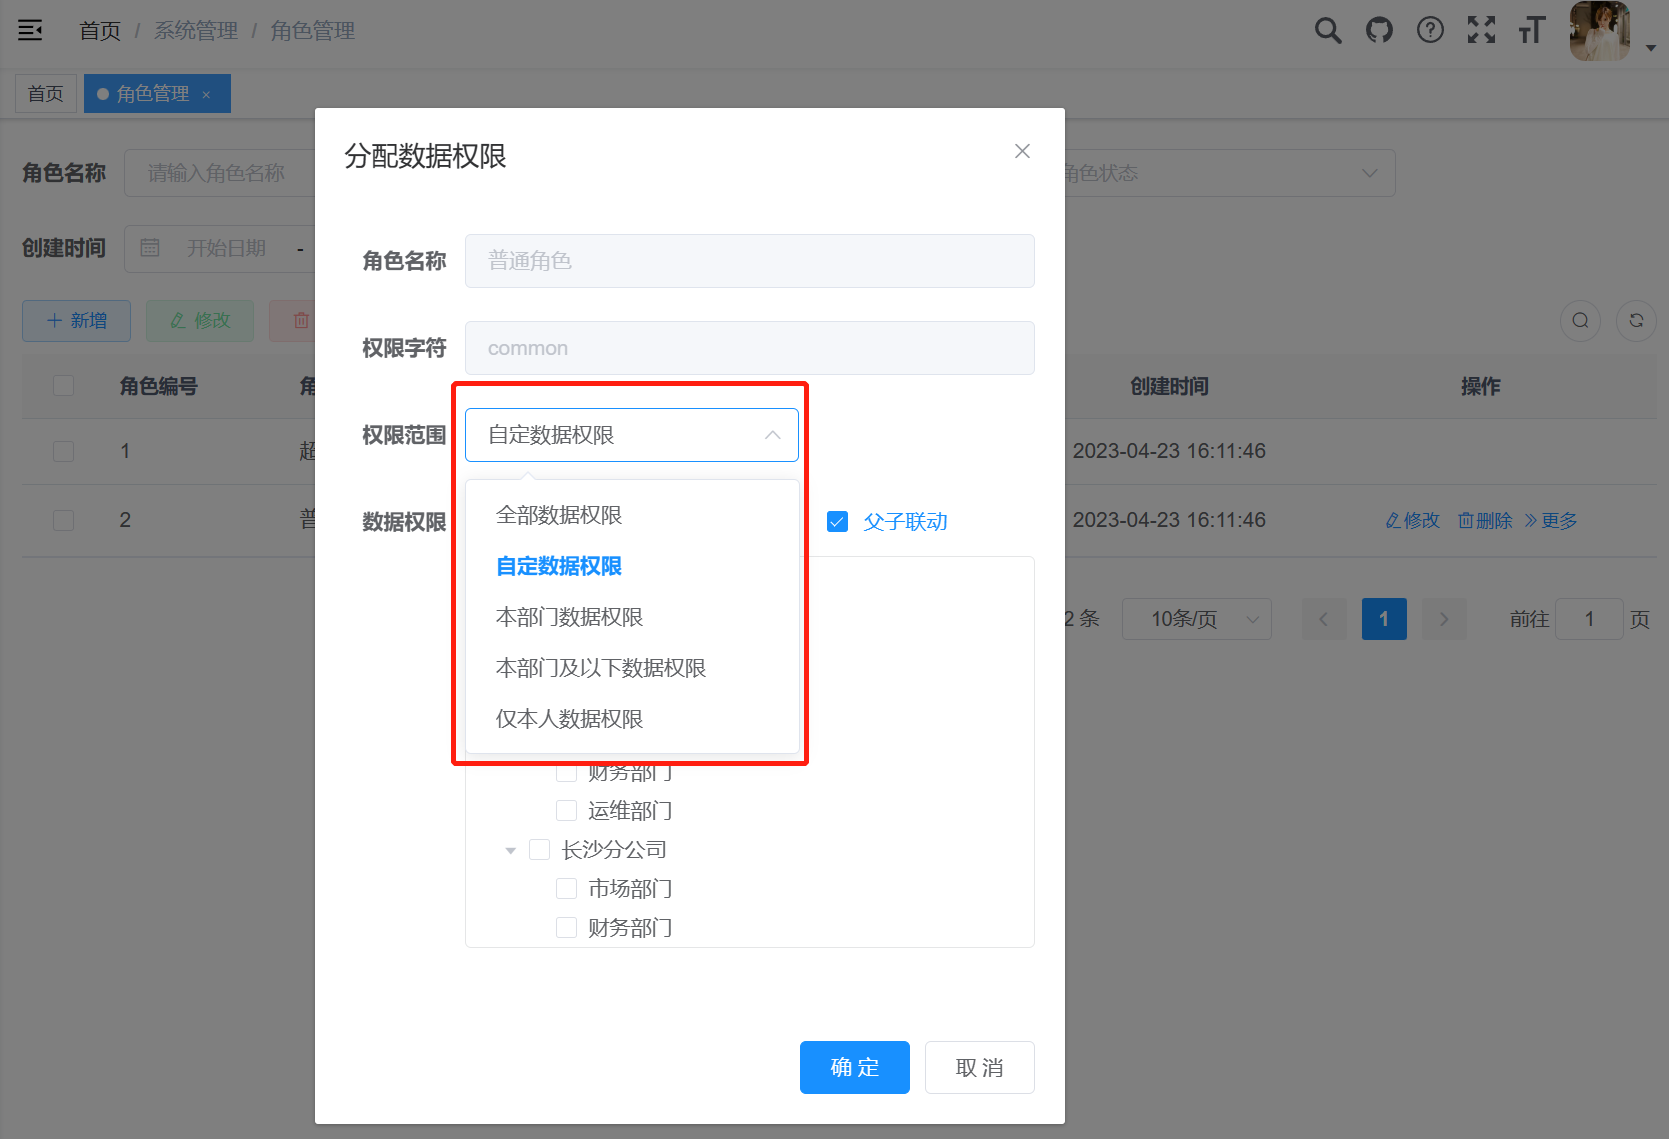Refresh the role table with refresh icon
1669x1139 pixels.
click(x=1636, y=320)
